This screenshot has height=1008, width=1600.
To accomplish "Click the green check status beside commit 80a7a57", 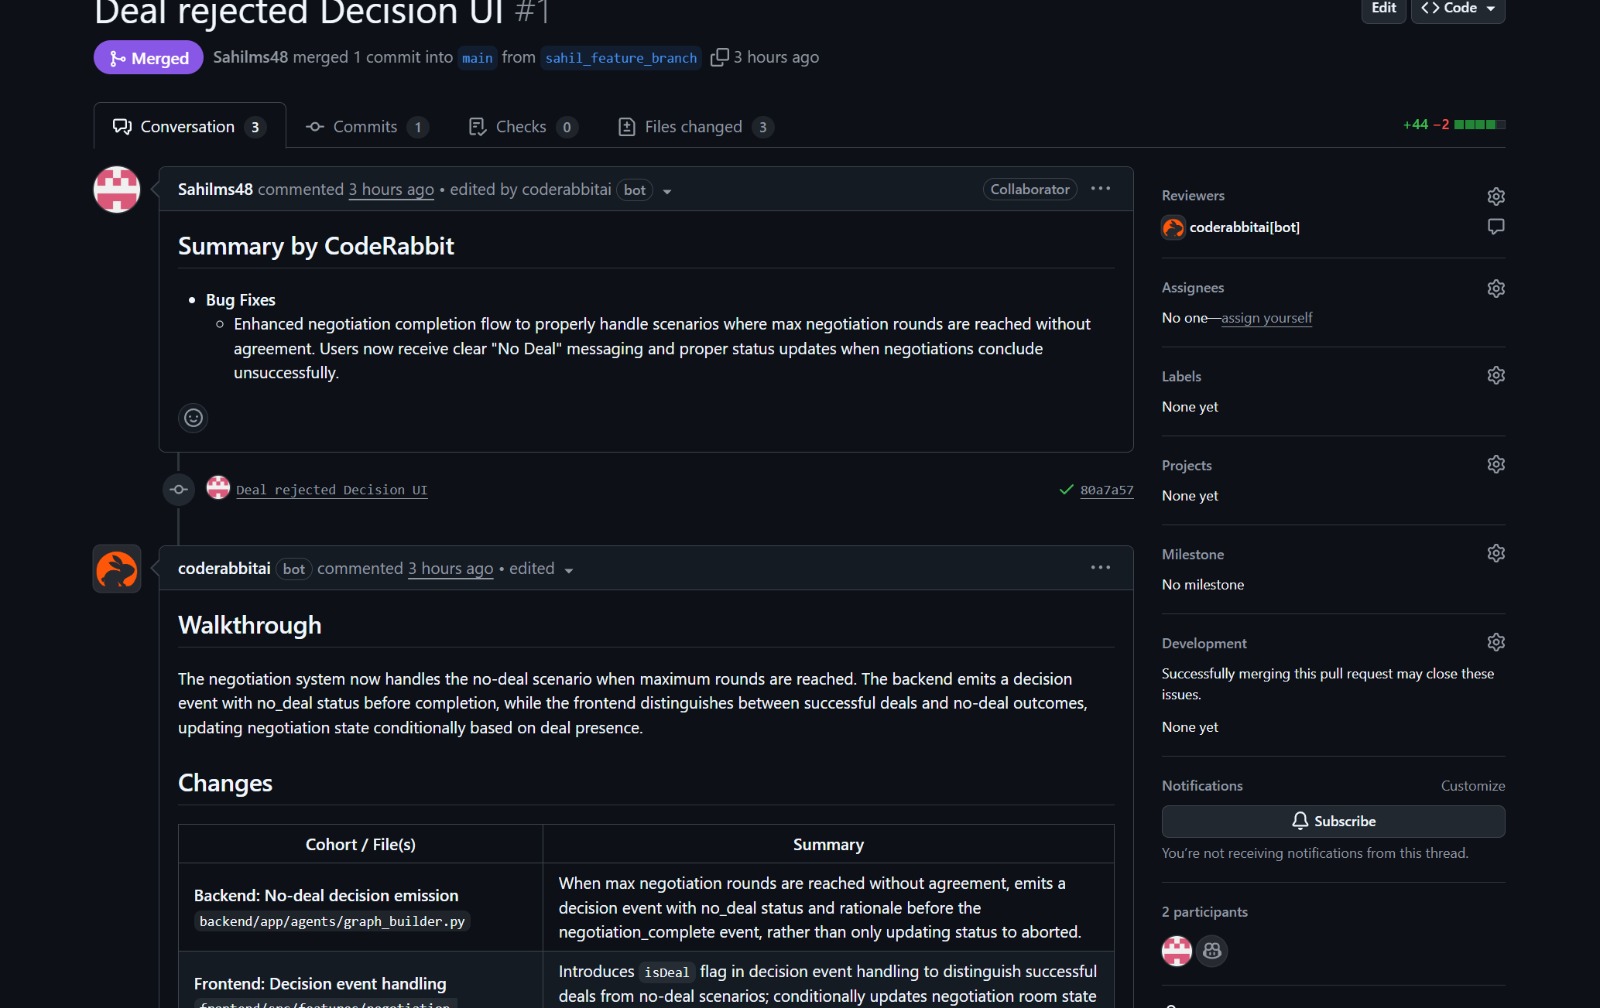I will click(x=1066, y=490).
